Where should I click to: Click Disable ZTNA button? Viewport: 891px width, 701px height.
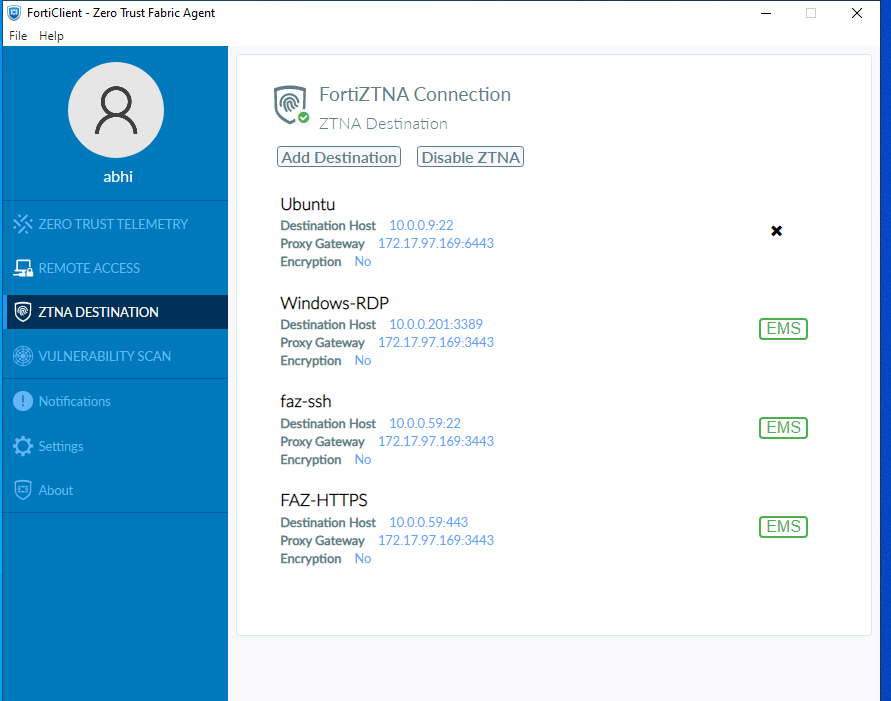click(471, 157)
